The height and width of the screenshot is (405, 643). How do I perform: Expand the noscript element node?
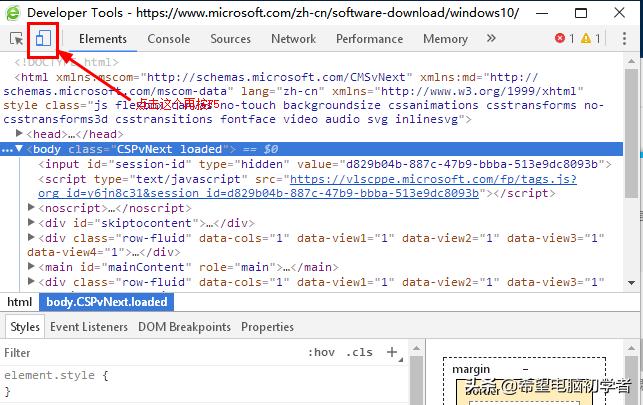pos(32,208)
